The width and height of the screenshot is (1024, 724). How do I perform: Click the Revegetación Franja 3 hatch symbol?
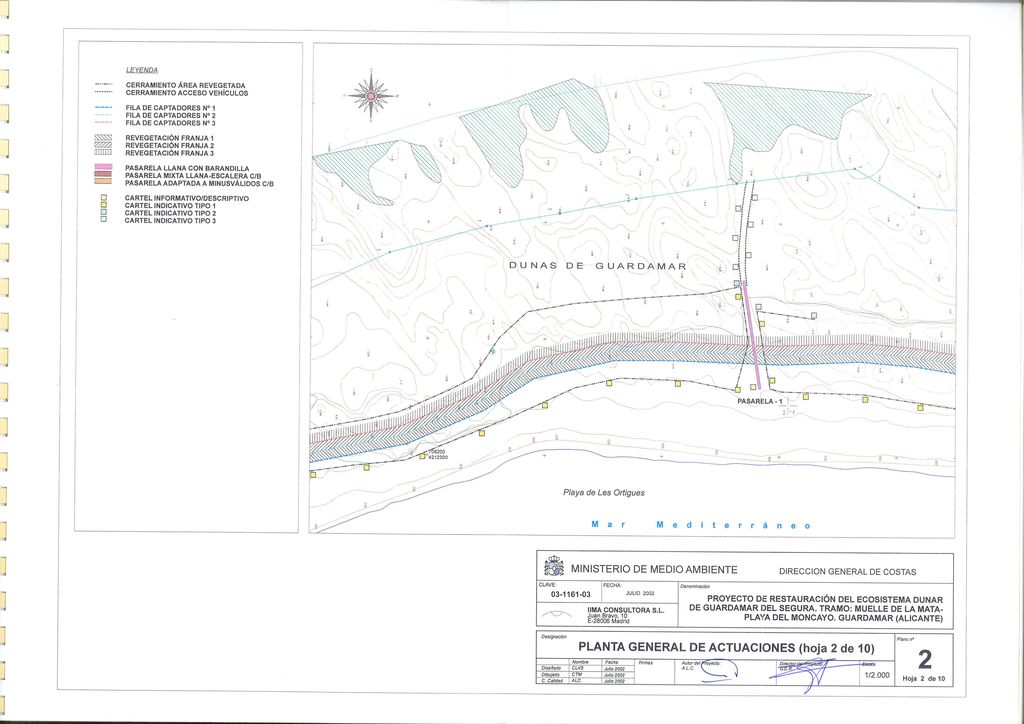pos(102,152)
